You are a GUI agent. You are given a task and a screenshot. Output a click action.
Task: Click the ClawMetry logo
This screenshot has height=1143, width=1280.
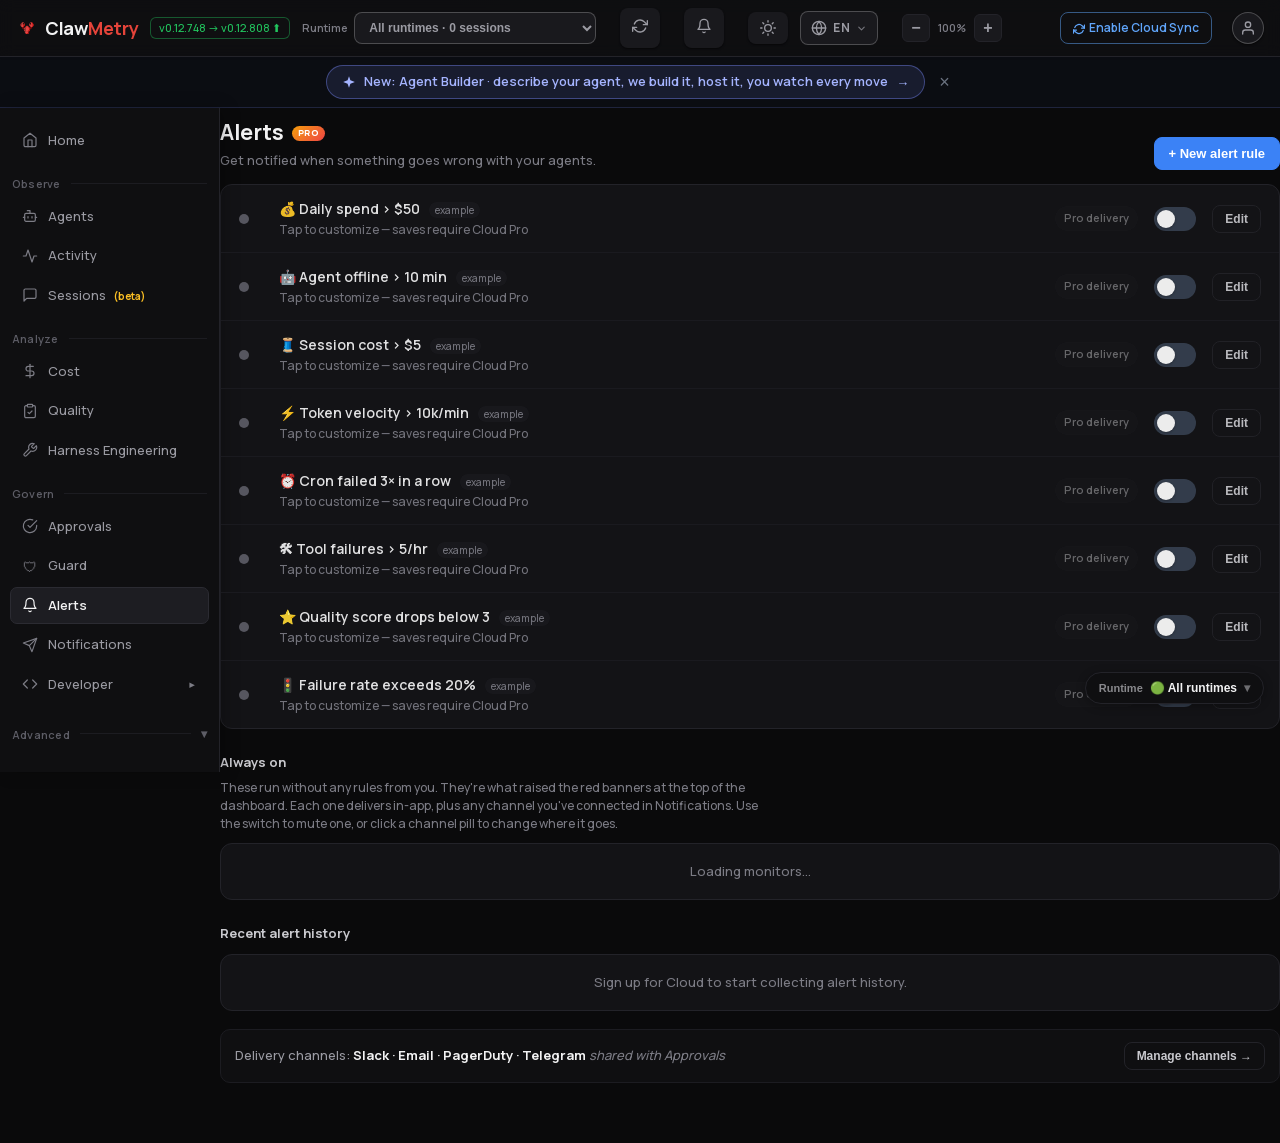[79, 29]
